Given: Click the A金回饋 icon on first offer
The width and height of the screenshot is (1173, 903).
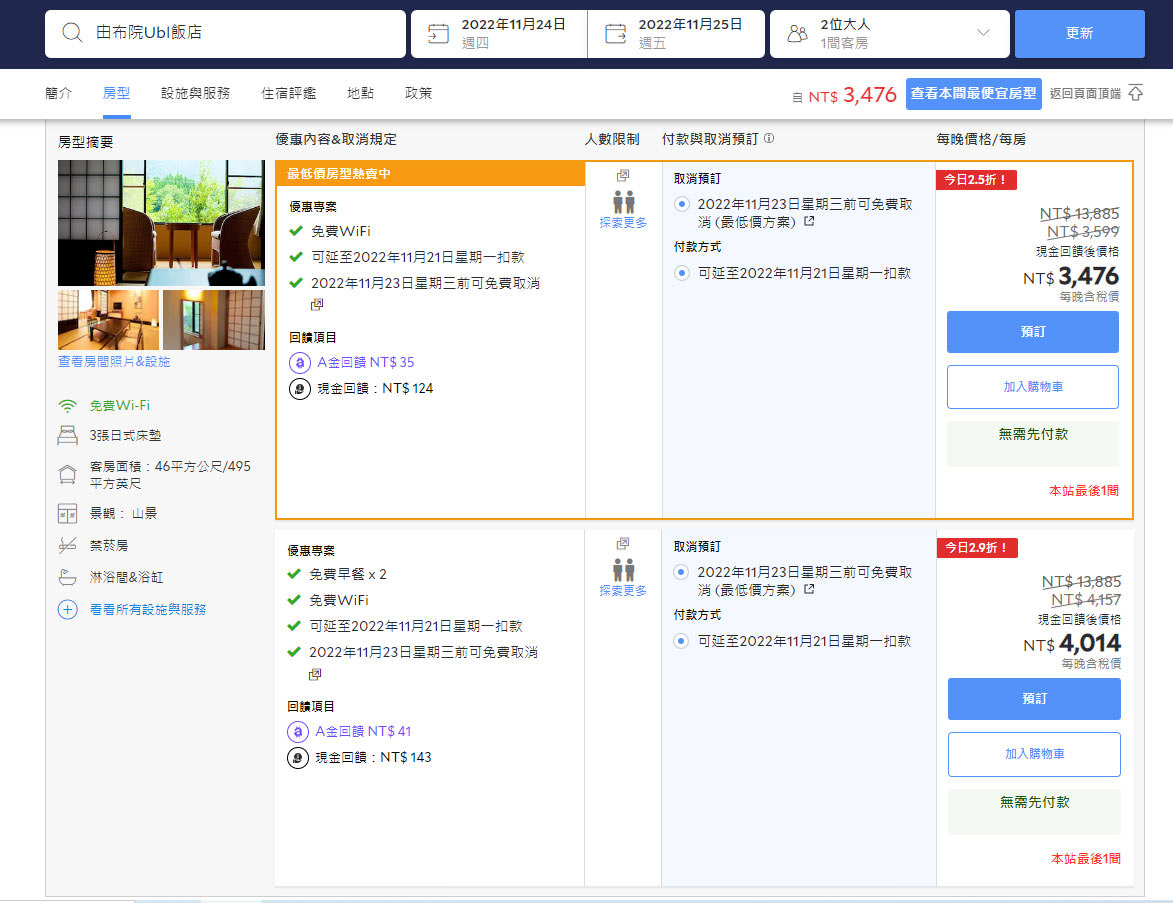Looking at the screenshot, I should pyautogui.click(x=299, y=361).
